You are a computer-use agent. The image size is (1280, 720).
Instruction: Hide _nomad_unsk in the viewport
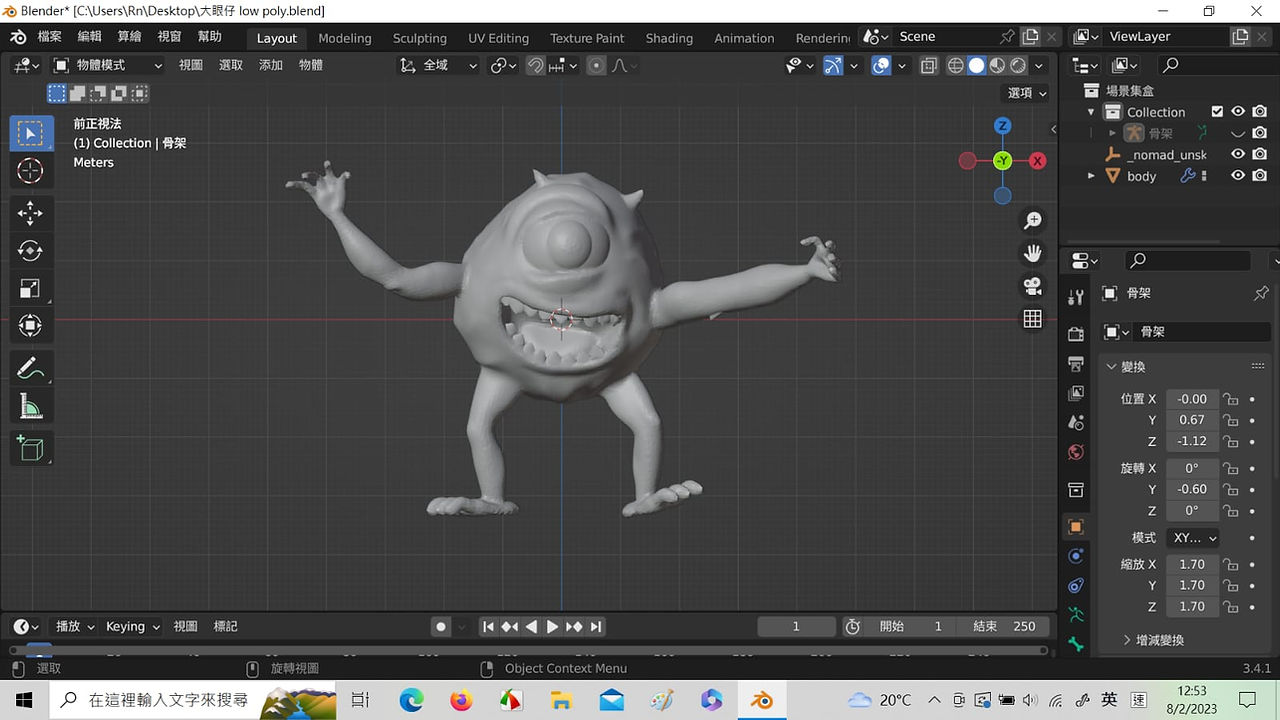1238,154
